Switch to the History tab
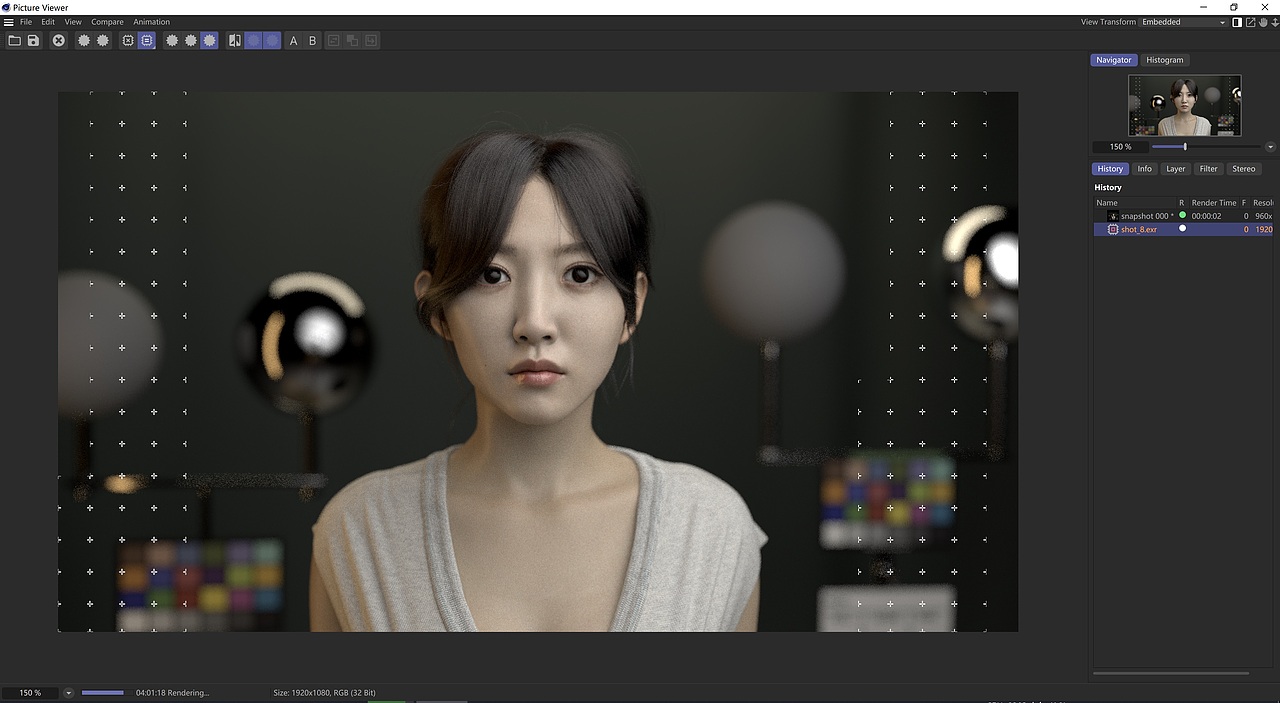Screen dimensions: 1280x703 click(1109, 169)
